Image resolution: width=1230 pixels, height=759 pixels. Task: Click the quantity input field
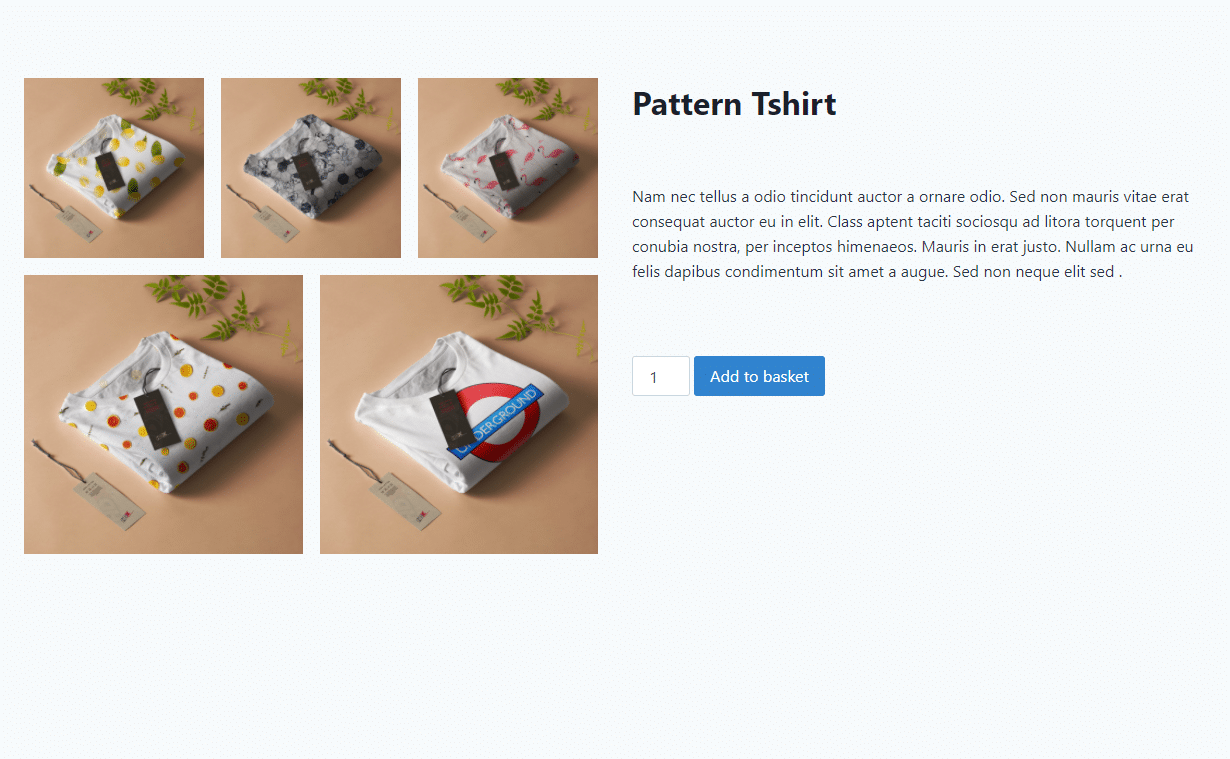click(661, 376)
